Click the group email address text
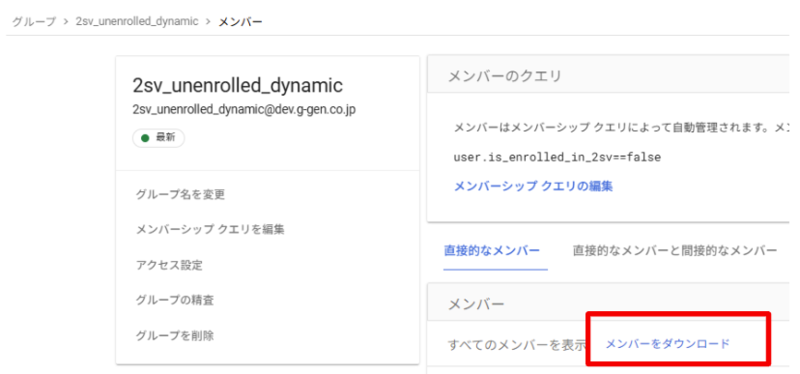Viewport: 800px width, 374px height. (x=244, y=110)
